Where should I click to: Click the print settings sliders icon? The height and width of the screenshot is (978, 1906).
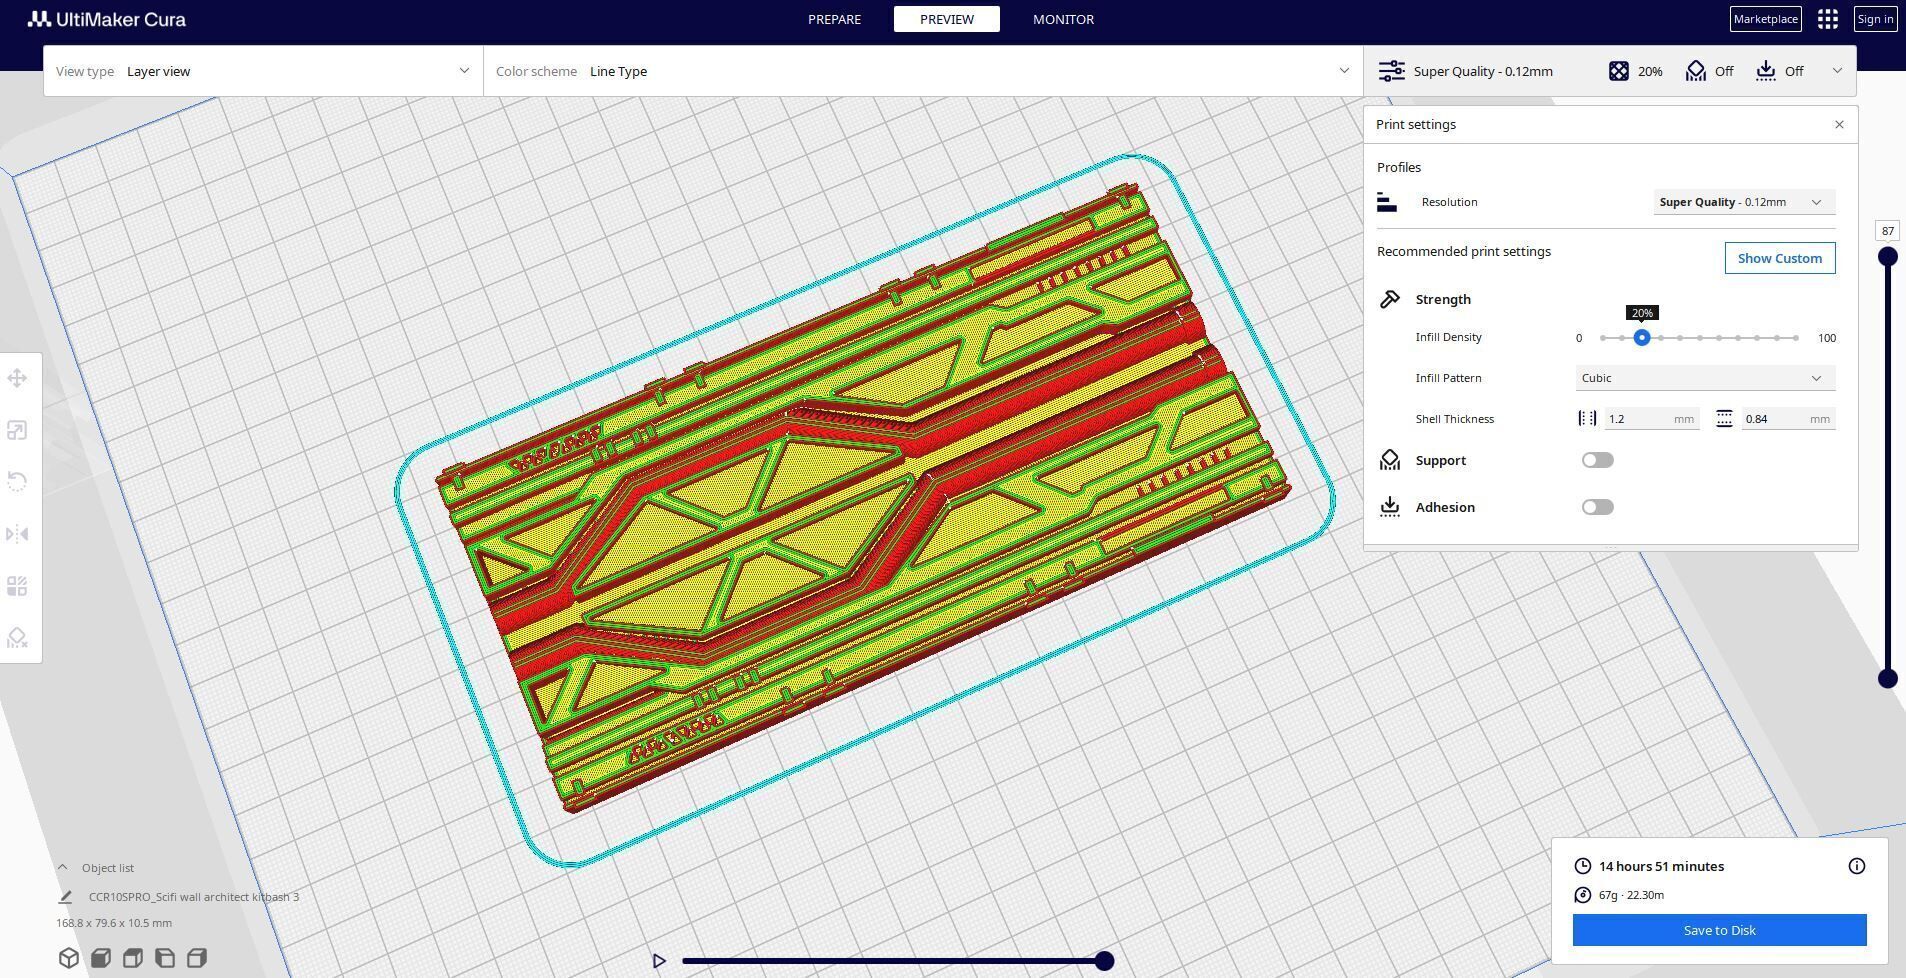pyautogui.click(x=1391, y=71)
